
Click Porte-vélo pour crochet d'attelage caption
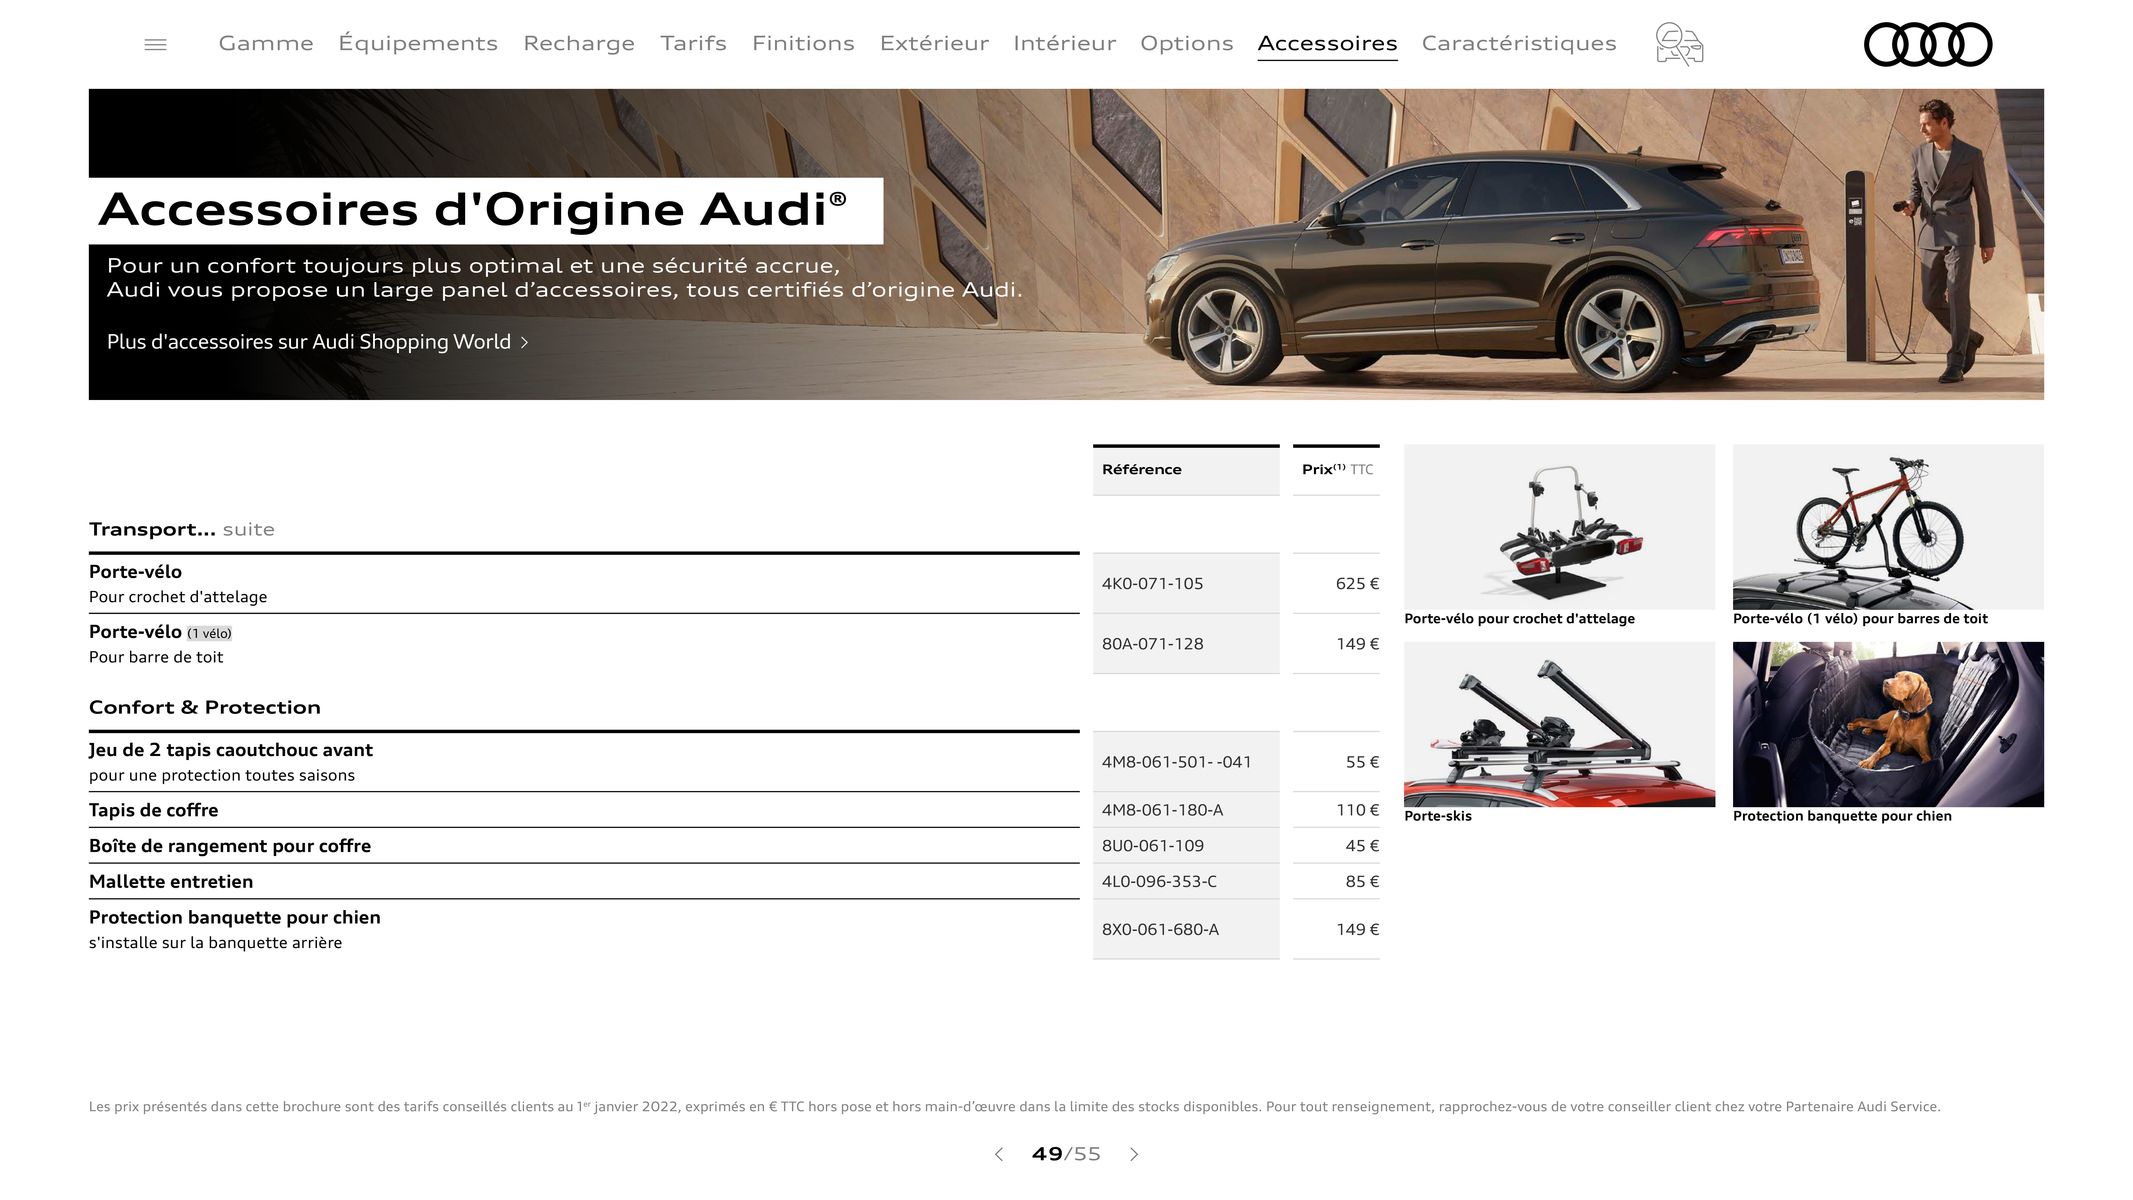1519,619
